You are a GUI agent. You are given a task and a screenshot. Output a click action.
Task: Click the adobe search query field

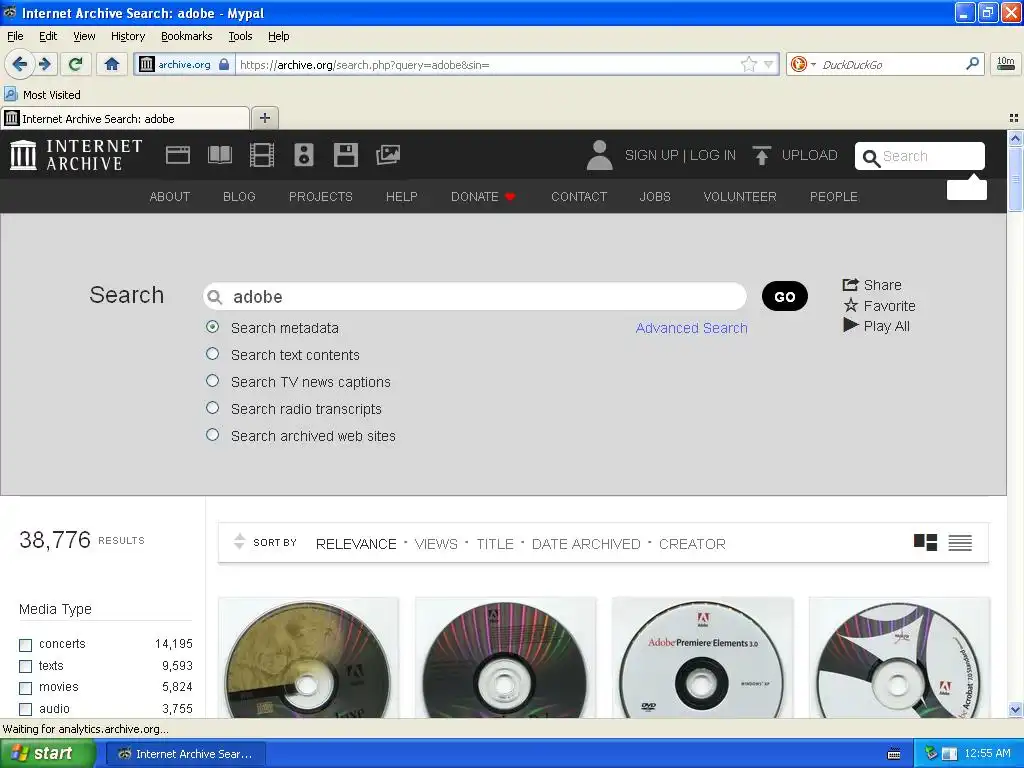tap(475, 296)
